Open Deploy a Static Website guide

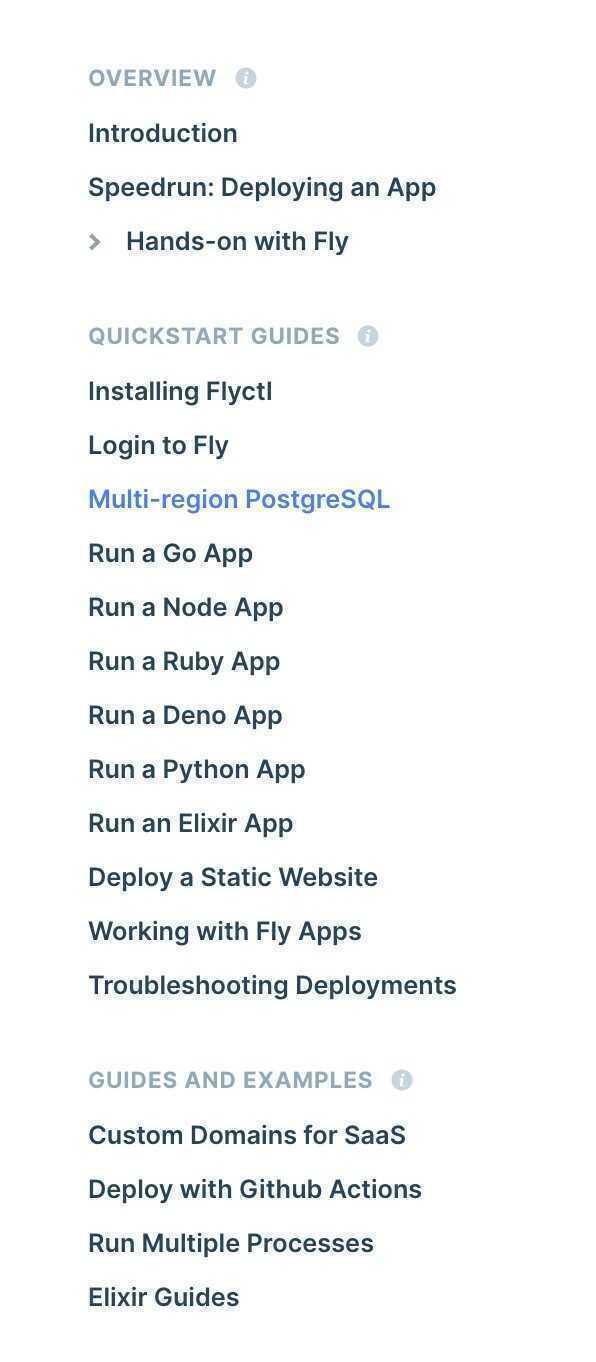233,877
